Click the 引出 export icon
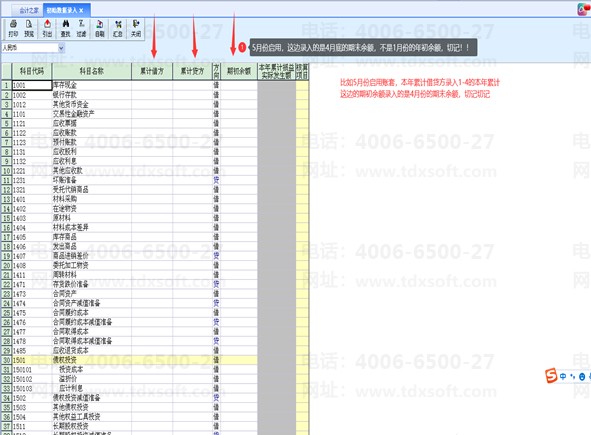The width and height of the screenshot is (591, 435). 47,28
